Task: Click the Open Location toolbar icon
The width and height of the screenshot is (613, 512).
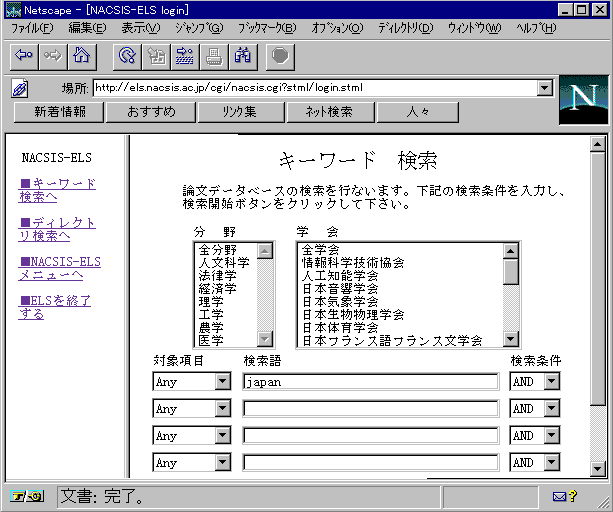Action: tap(185, 57)
